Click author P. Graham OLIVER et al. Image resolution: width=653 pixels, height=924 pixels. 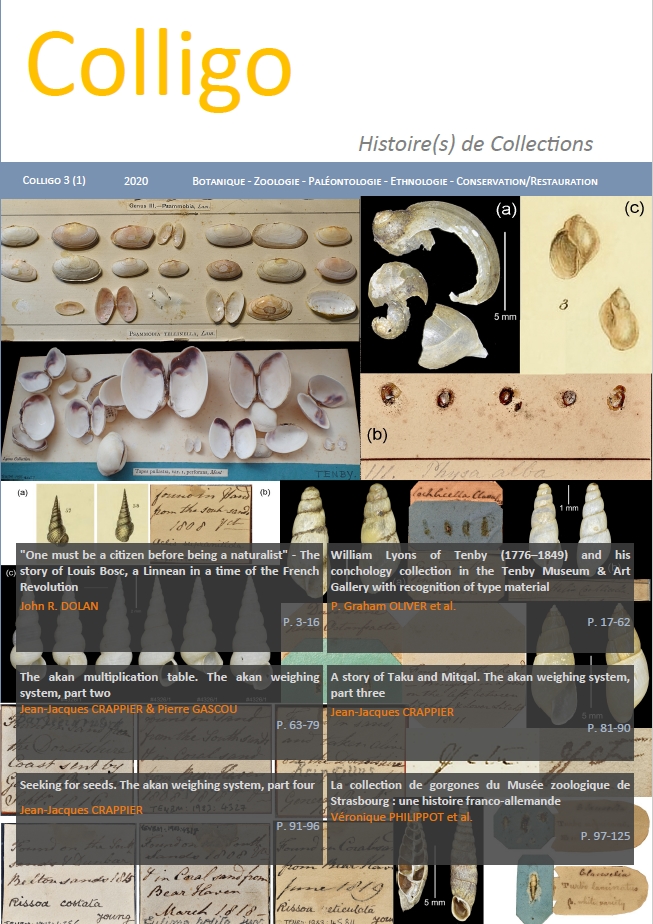click(393, 606)
